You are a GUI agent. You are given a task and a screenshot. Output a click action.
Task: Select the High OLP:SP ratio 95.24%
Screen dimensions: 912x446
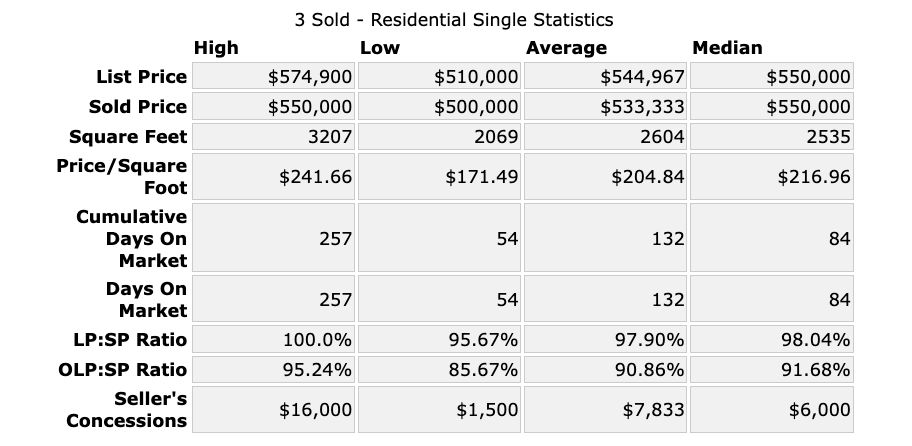pyautogui.click(x=317, y=369)
